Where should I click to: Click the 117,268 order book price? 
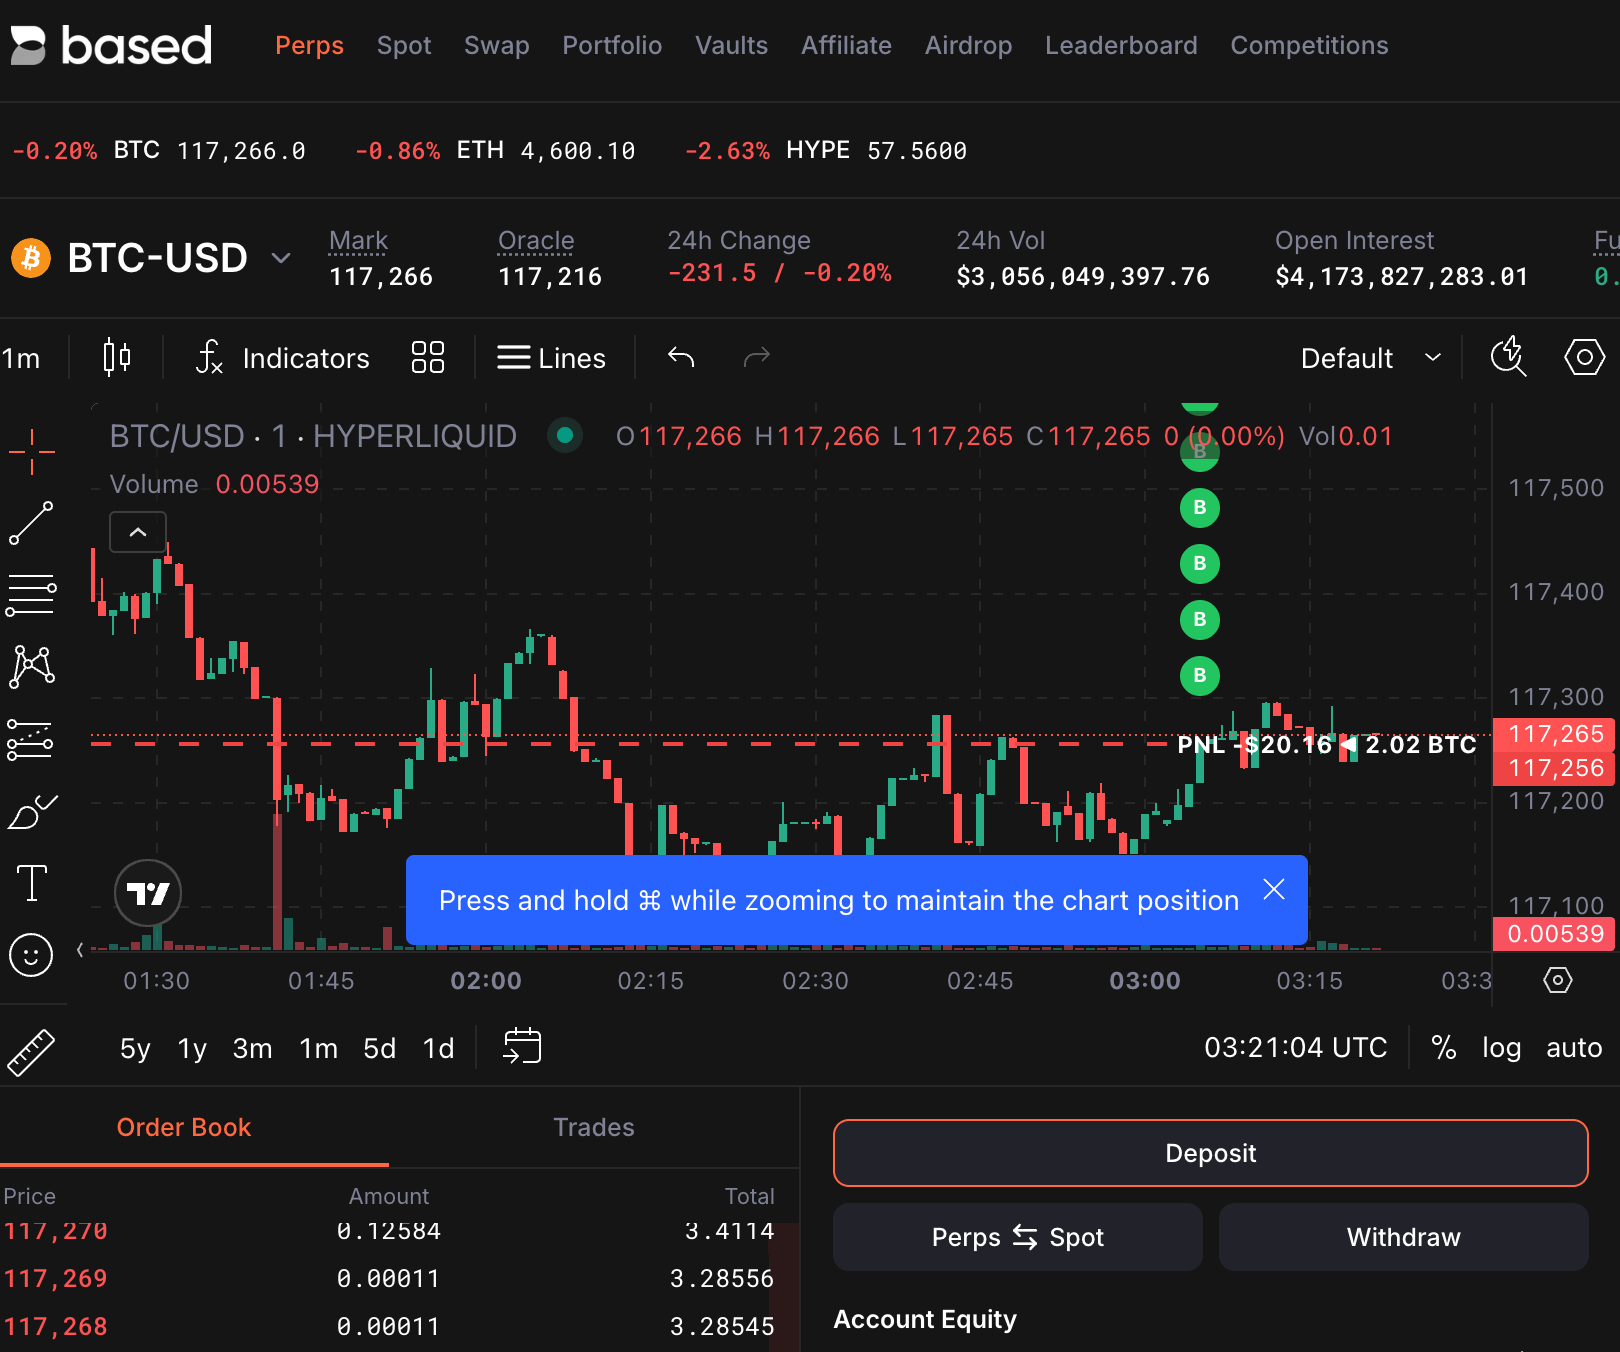coord(56,1326)
